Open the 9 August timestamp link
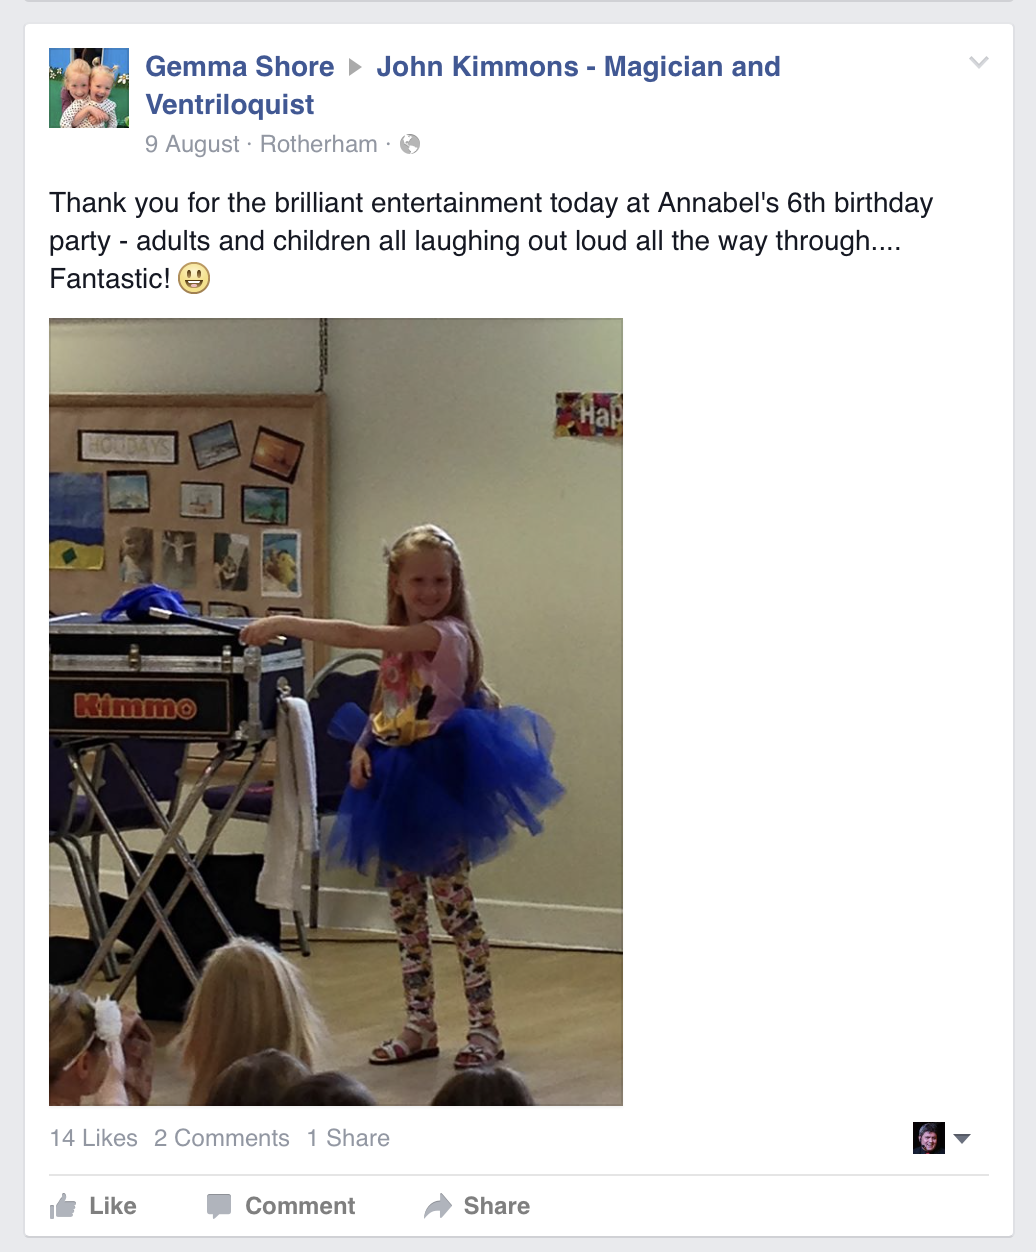The width and height of the screenshot is (1036, 1252). tap(192, 144)
